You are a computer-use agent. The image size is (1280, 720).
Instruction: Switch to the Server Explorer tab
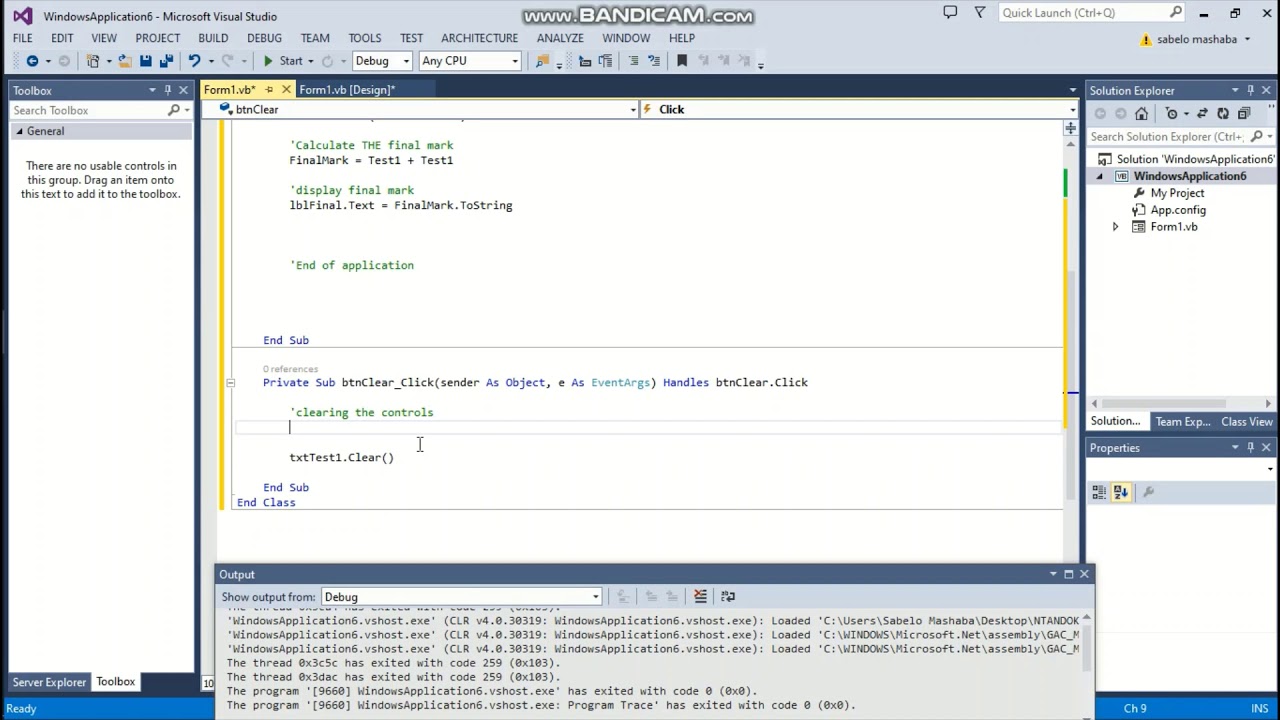pyautogui.click(x=49, y=682)
